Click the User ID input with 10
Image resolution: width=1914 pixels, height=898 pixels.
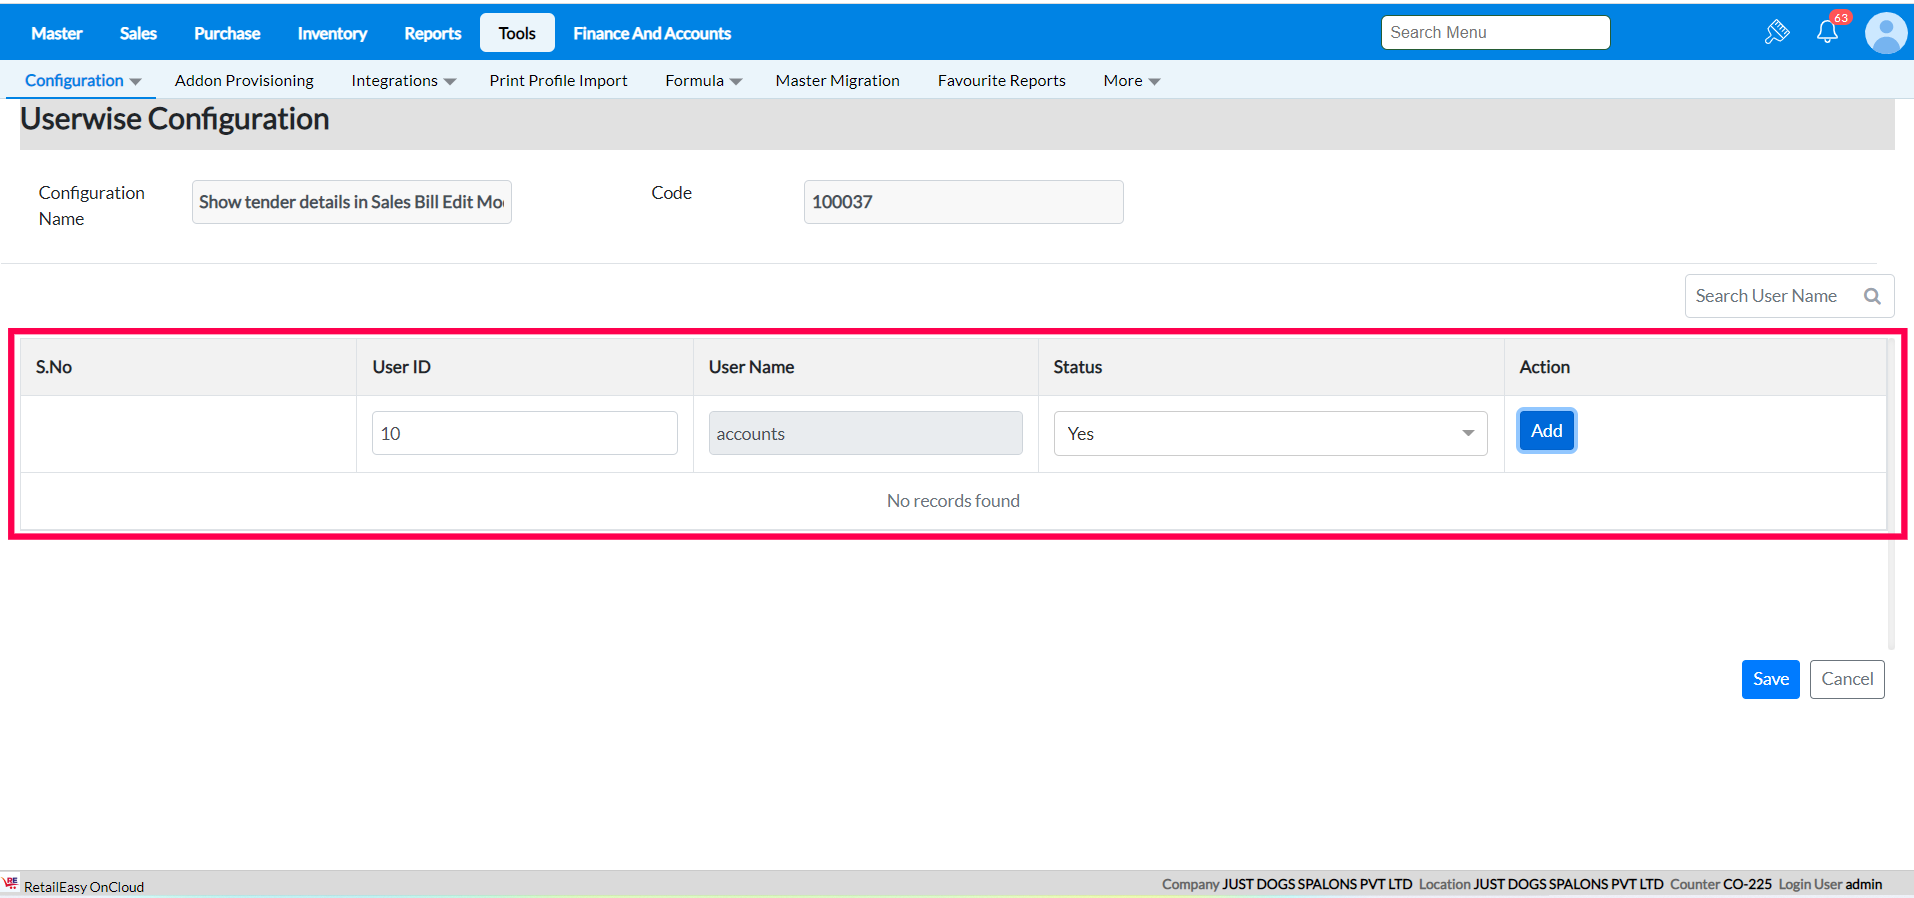point(524,433)
